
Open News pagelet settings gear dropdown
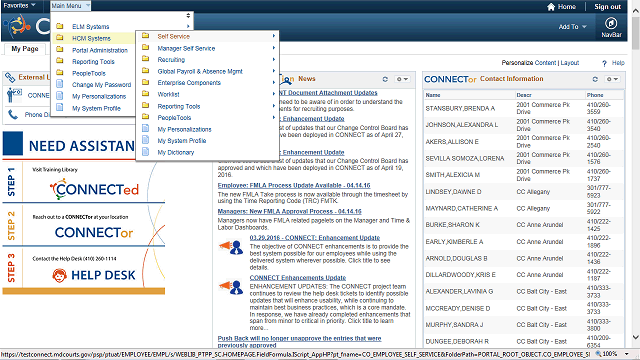[x=402, y=79]
